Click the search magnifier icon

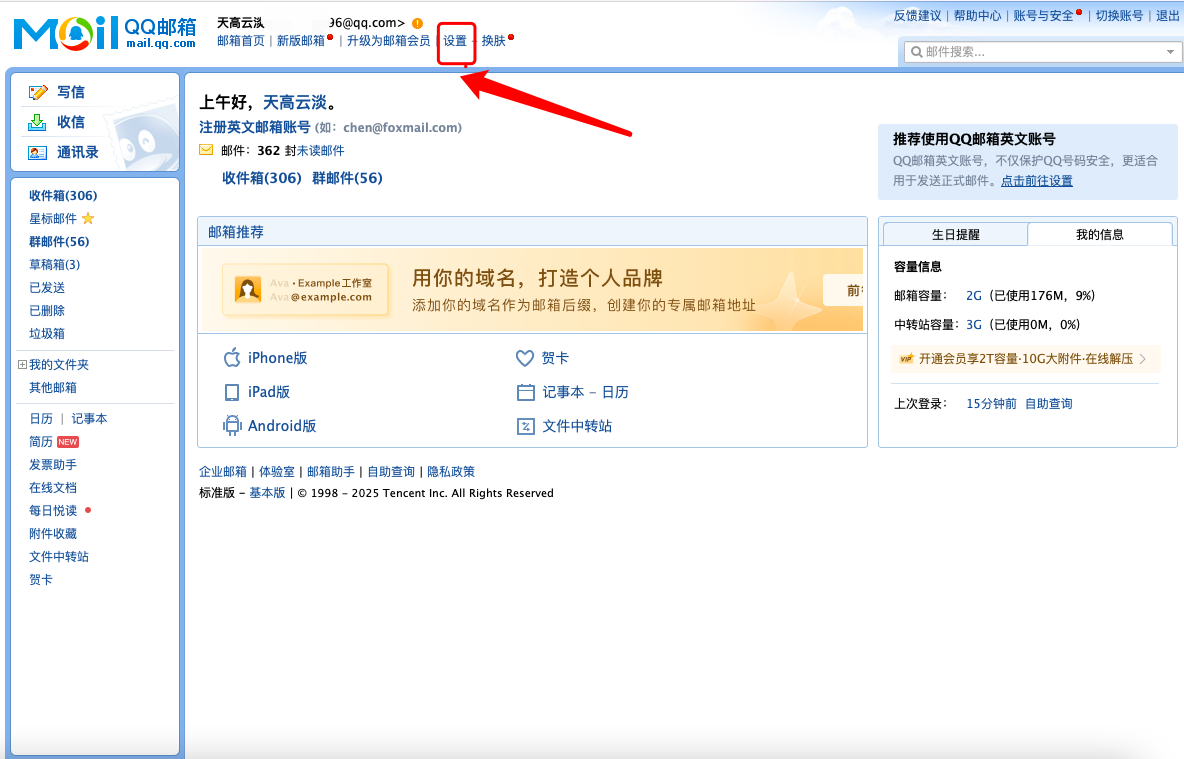(917, 51)
